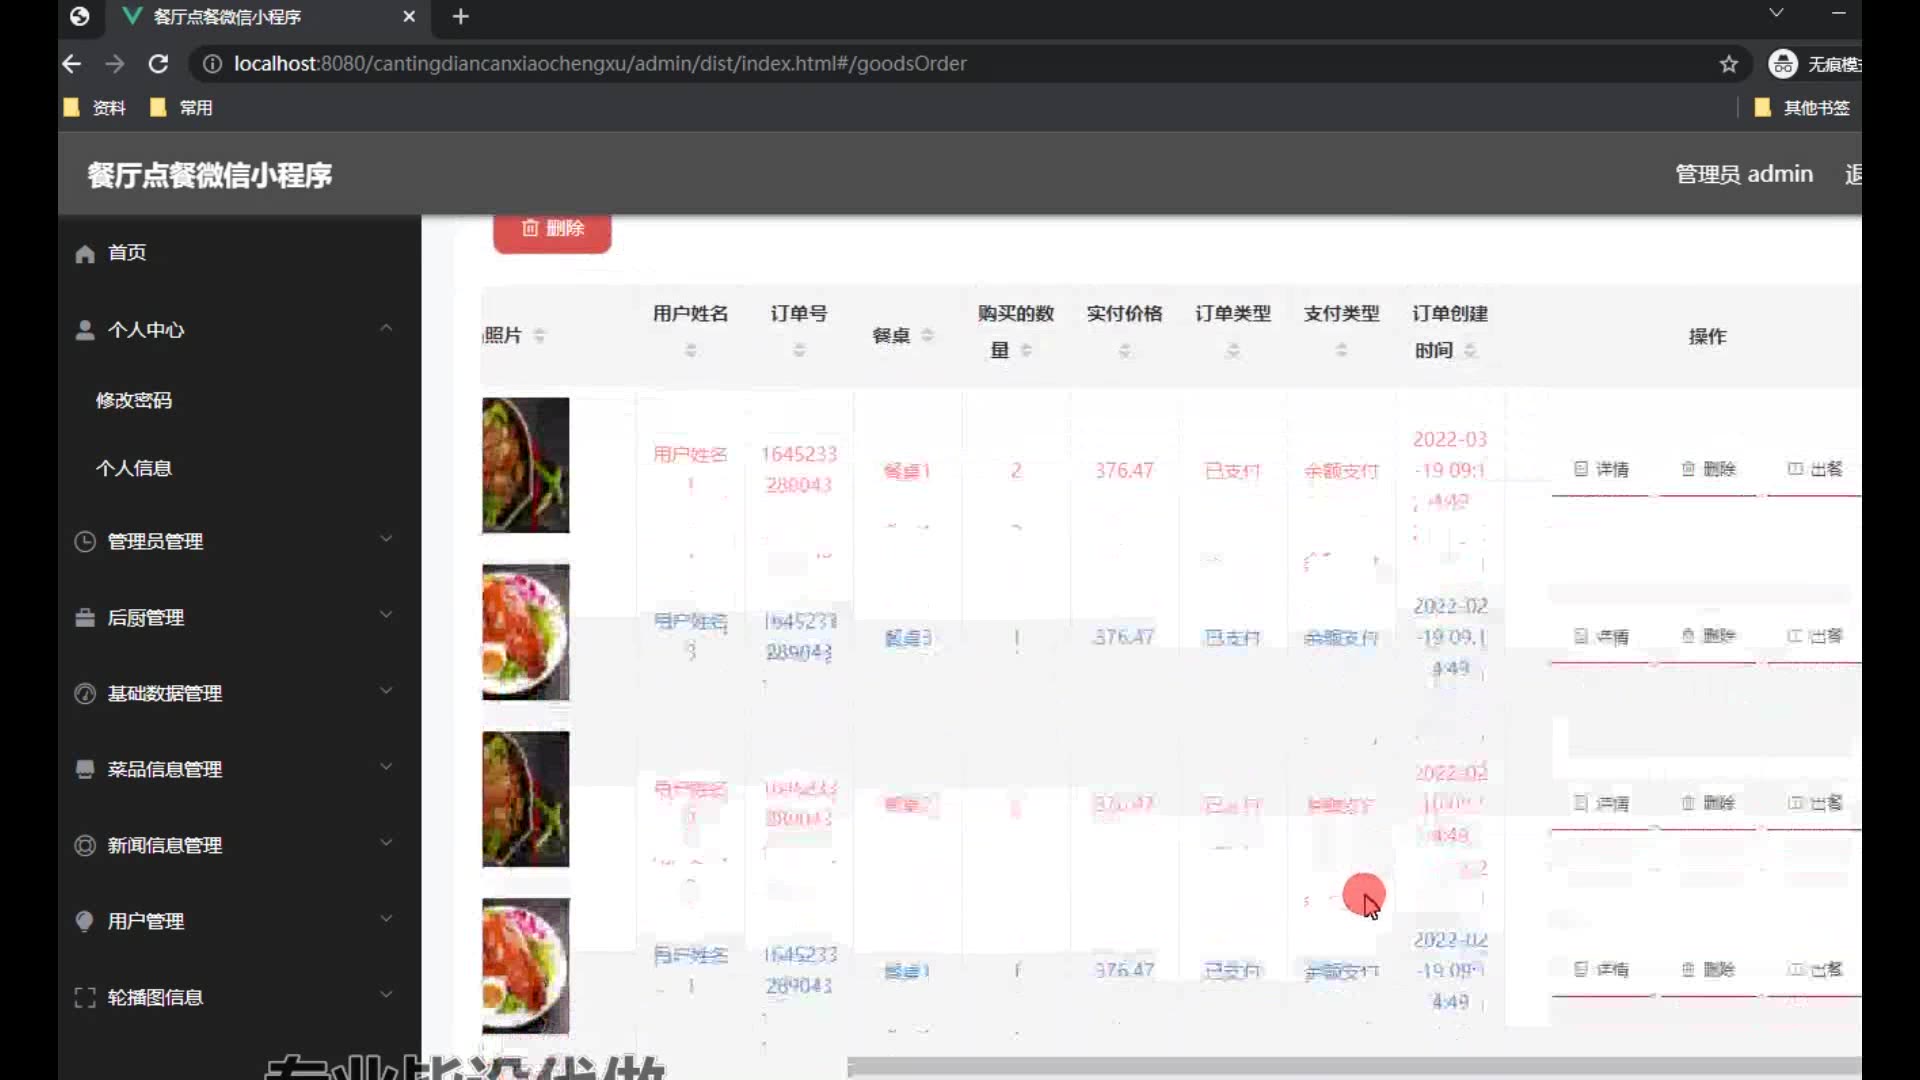Image resolution: width=1920 pixels, height=1080 pixels.
Task: Toggle sort on 实付价格 column
Action: click(1124, 350)
